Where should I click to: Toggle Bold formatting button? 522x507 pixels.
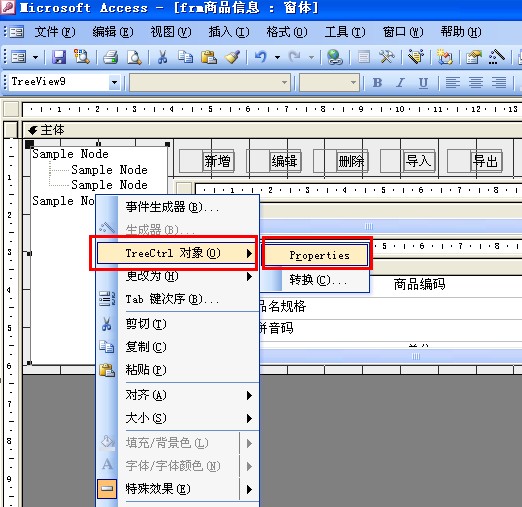(x=377, y=83)
